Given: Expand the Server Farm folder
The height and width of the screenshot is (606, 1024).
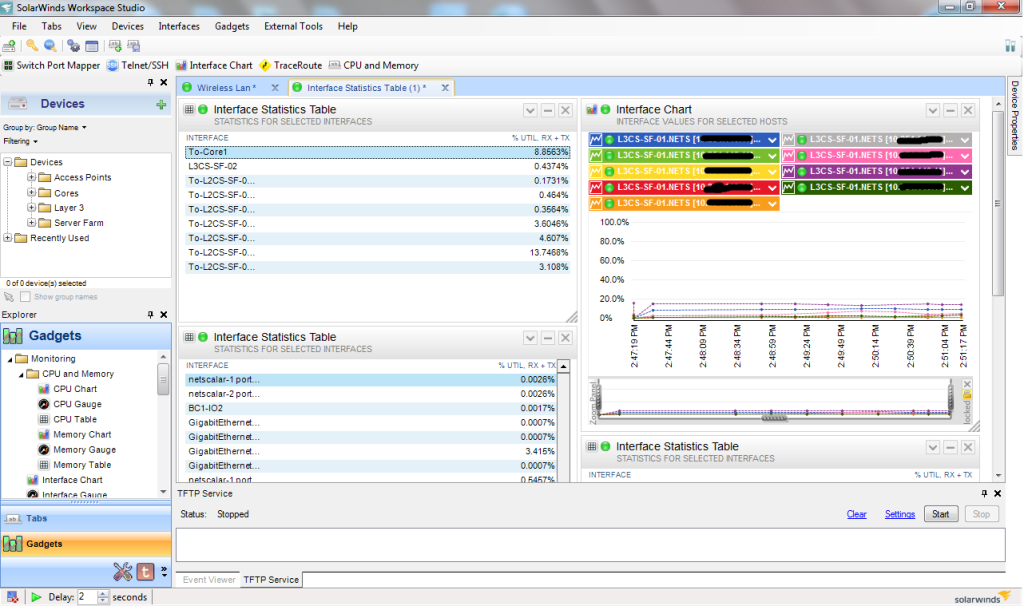Looking at the screenshot, I should click(31, 222).
